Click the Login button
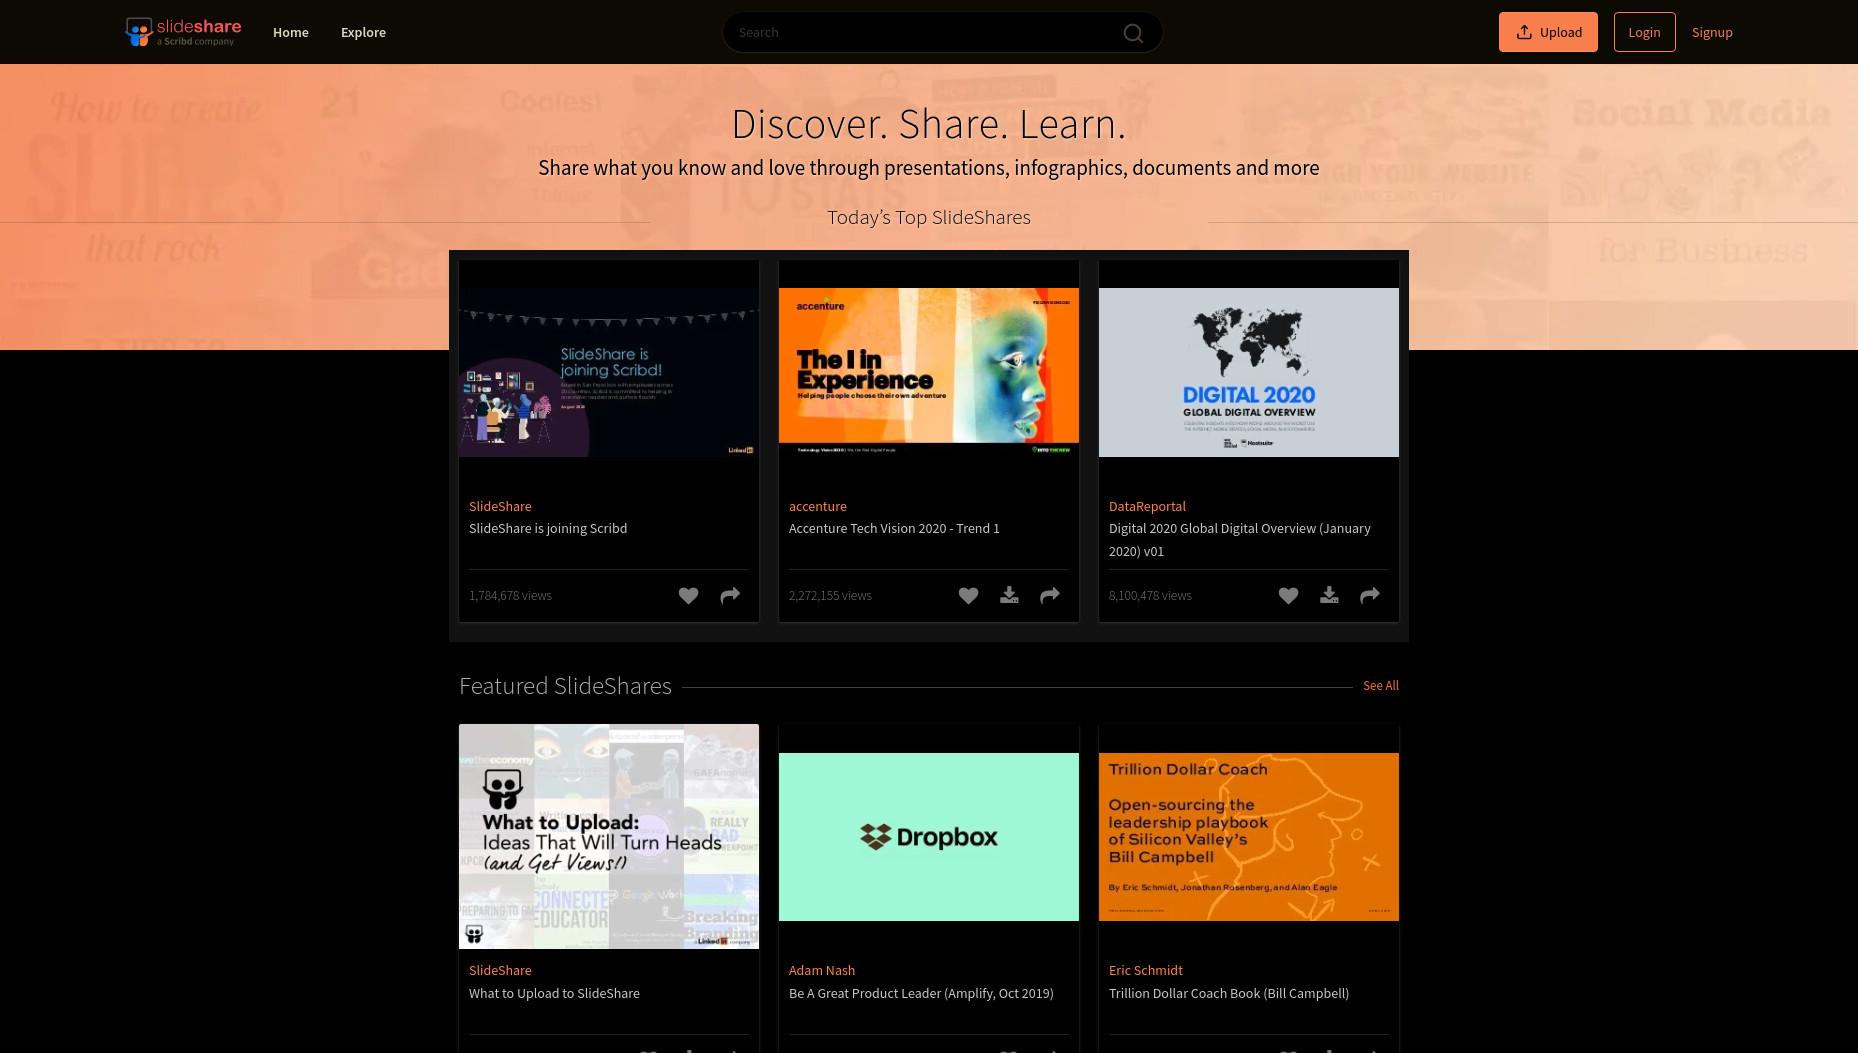Screen dimensions: 1858x1053 tap(1644, 32)
